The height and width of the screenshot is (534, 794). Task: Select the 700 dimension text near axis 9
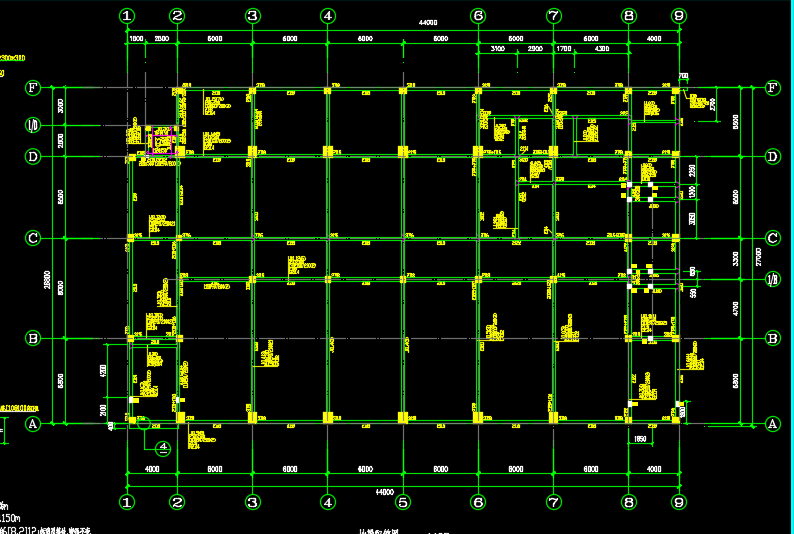(x=684, y=76)
